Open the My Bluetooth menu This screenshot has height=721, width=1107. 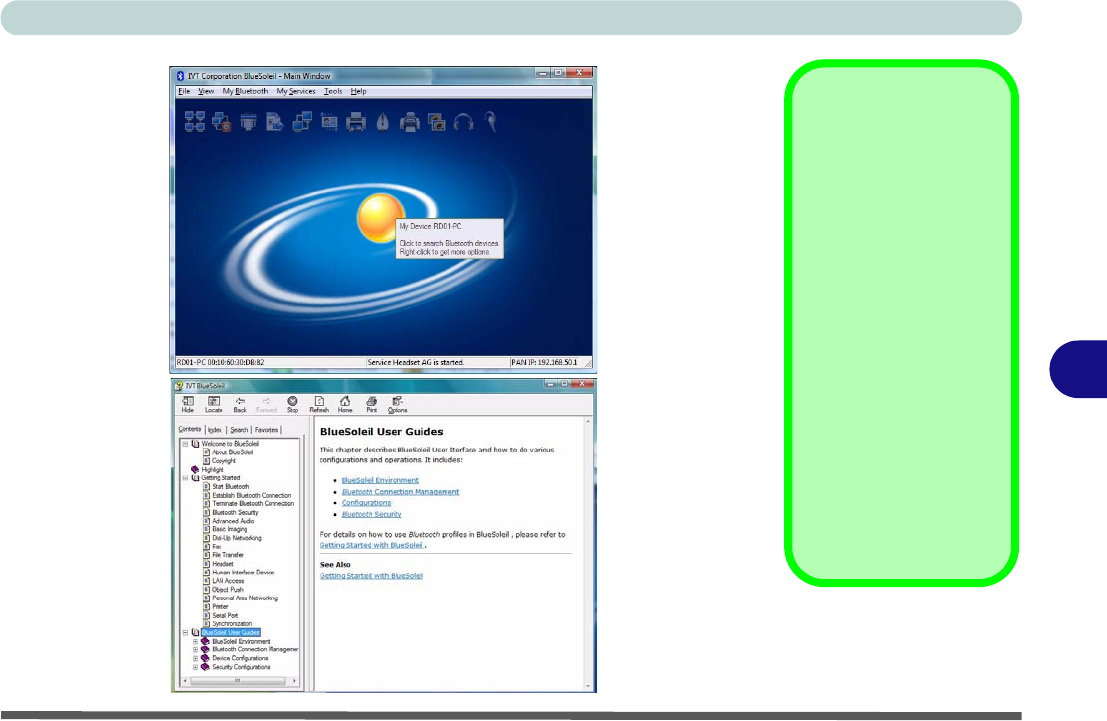[x=245, y=91]
